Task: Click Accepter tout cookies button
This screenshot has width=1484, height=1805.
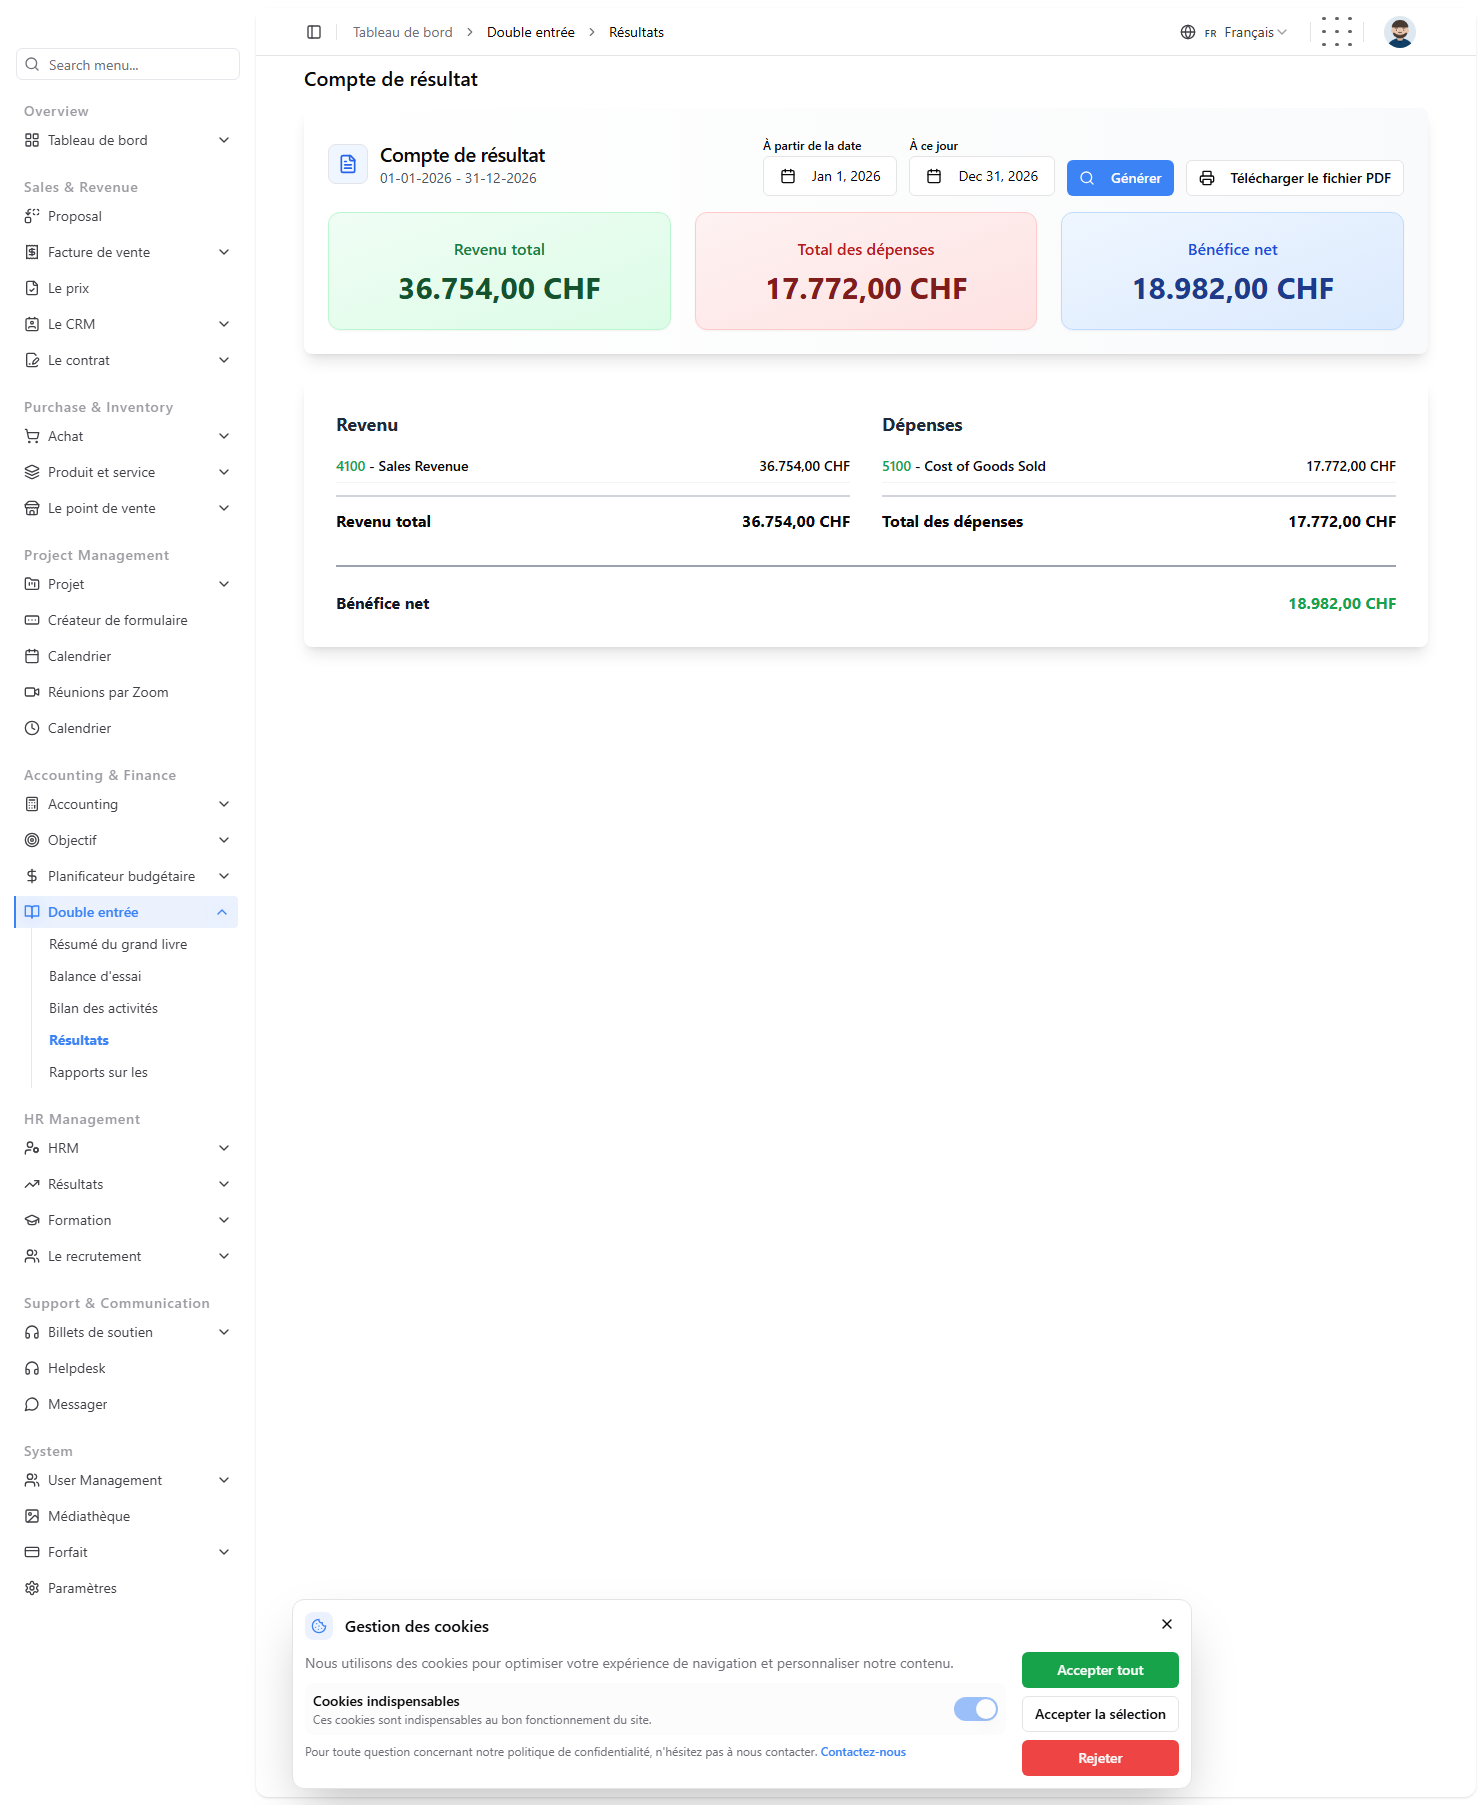Action: [1100, 1670]
